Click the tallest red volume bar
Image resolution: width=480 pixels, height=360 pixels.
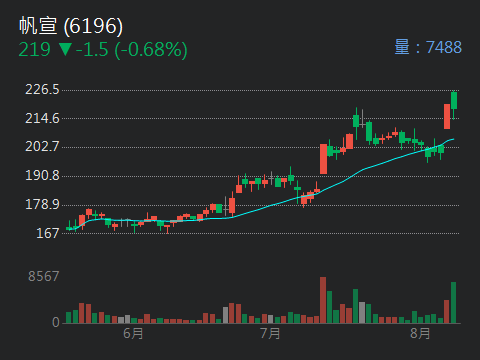click(x=323, y=300)
